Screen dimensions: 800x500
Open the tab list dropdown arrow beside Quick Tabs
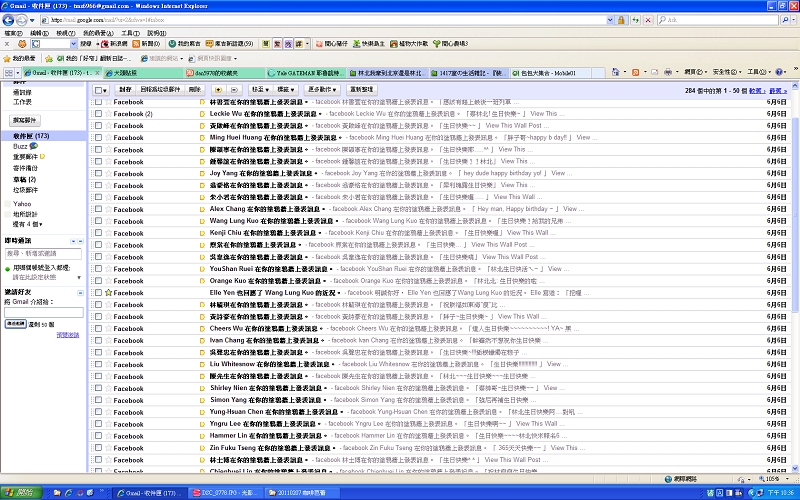click(18, 73)
